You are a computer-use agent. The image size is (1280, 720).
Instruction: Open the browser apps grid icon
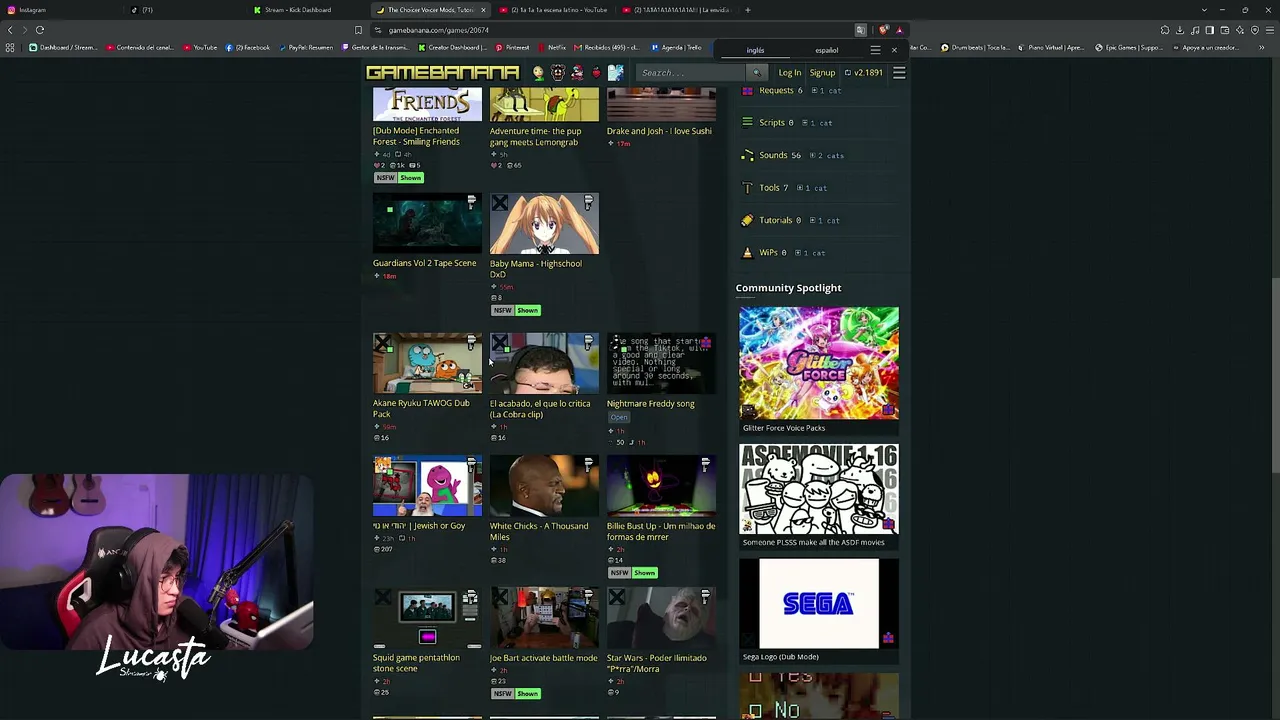coord(10,47)
